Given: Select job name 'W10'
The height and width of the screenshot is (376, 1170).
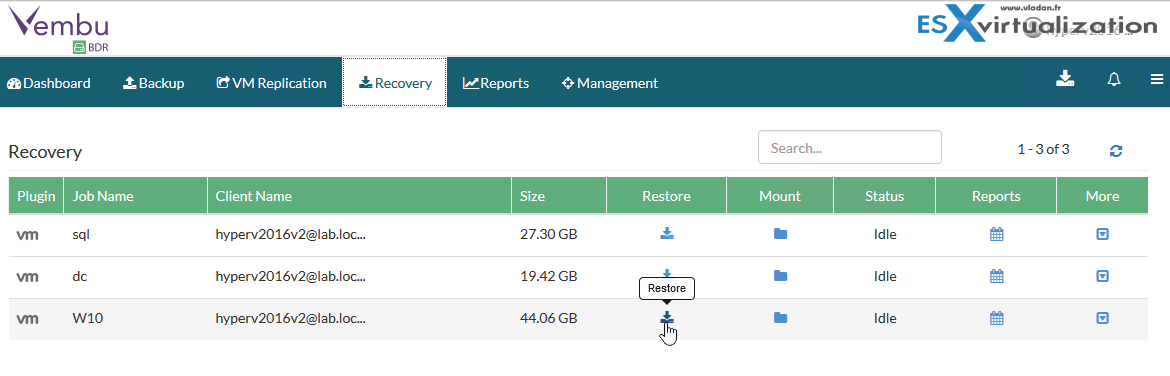Looking at the screenshot, I should point(87,318).
